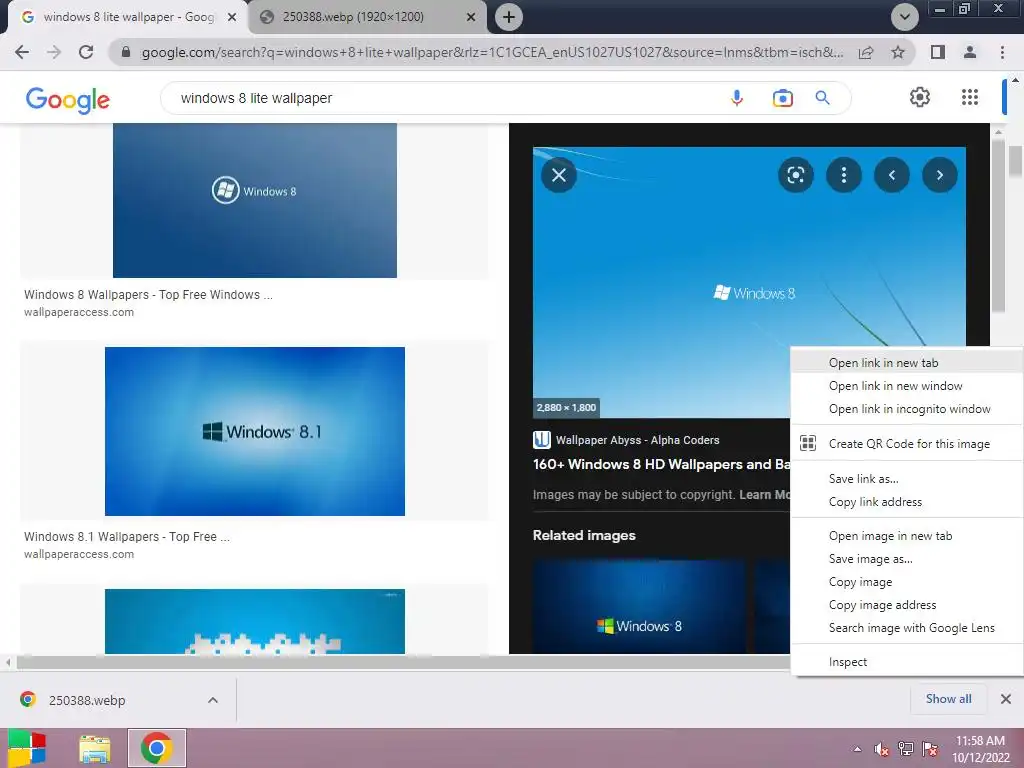Image resolution: width=1024 pixels, height=768 pixels.
Task: Share this page via address bar icon
Action: (x=866, y=52)
